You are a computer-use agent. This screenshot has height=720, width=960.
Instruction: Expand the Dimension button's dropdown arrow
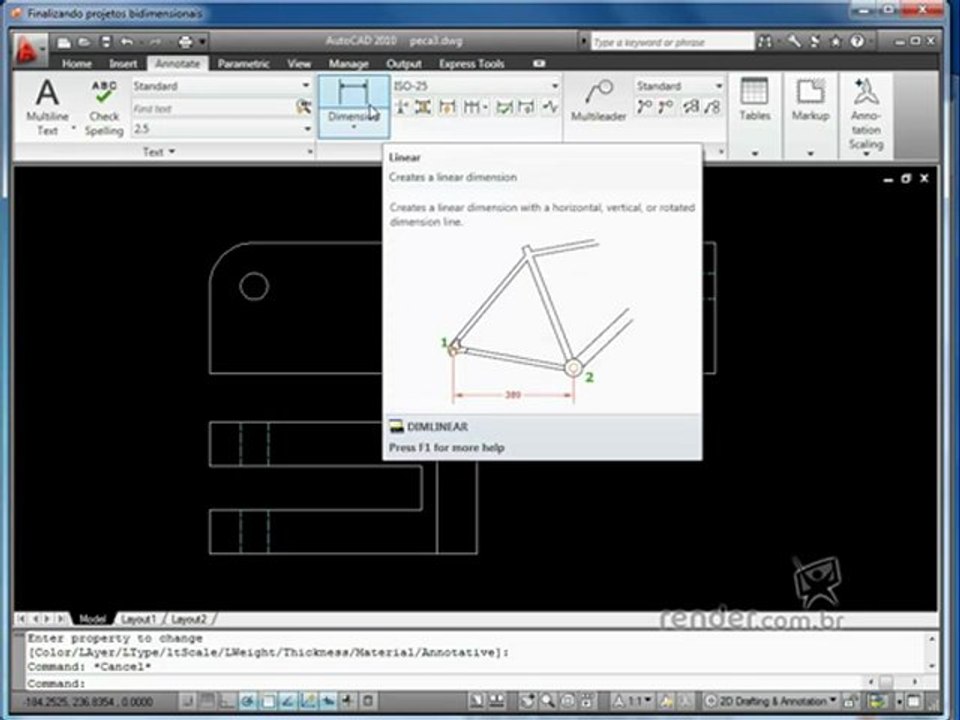(x=354, y=127)
